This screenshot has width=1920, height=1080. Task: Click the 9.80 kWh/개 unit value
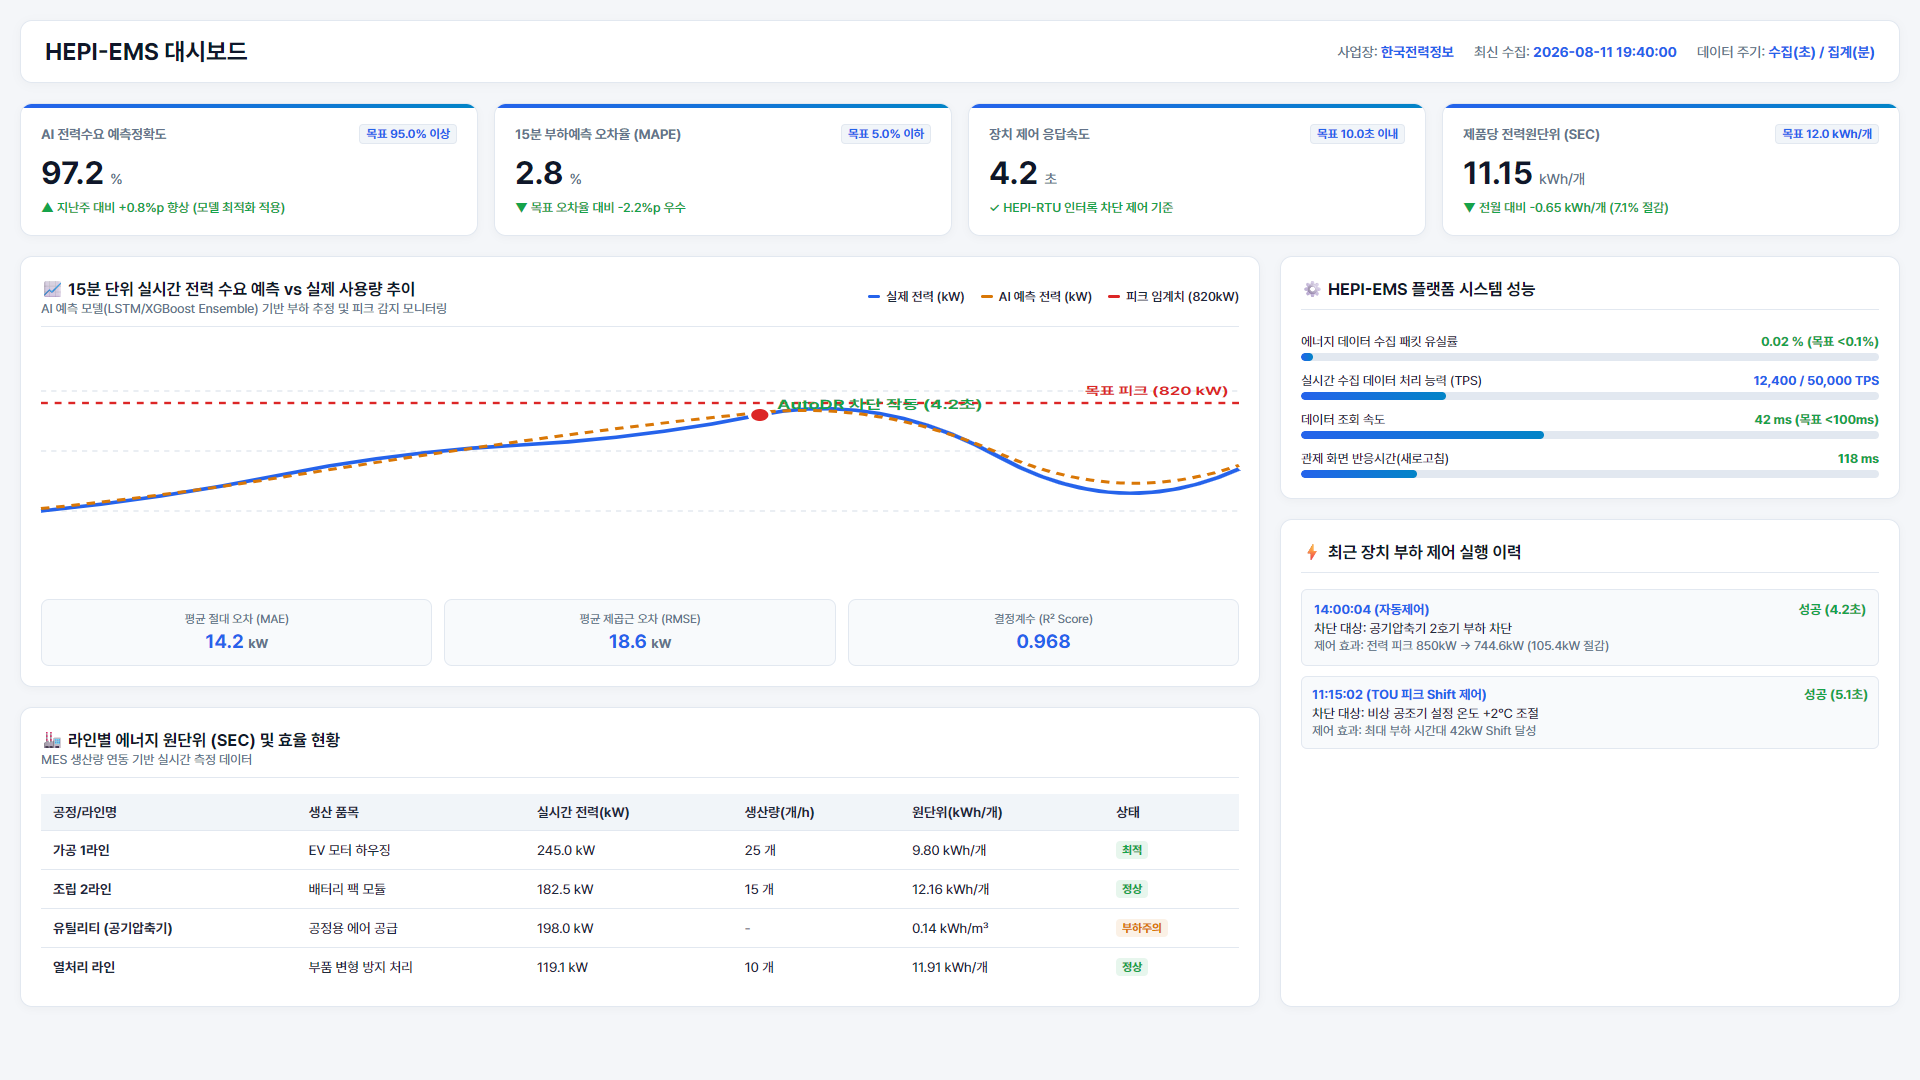[x=949, y=851]
